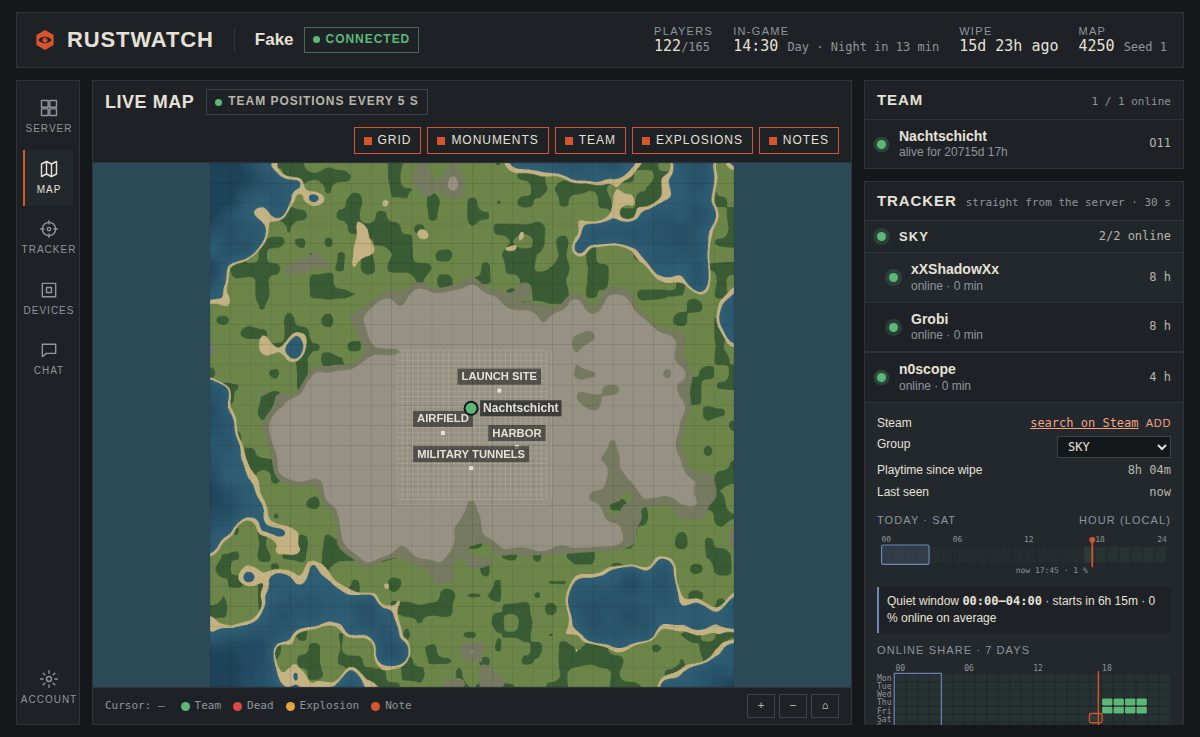Click the Wipe 15d 23h ago readout
Image resolution: width=1200 pixels, height=737 pixels.
click(1009, 39)
